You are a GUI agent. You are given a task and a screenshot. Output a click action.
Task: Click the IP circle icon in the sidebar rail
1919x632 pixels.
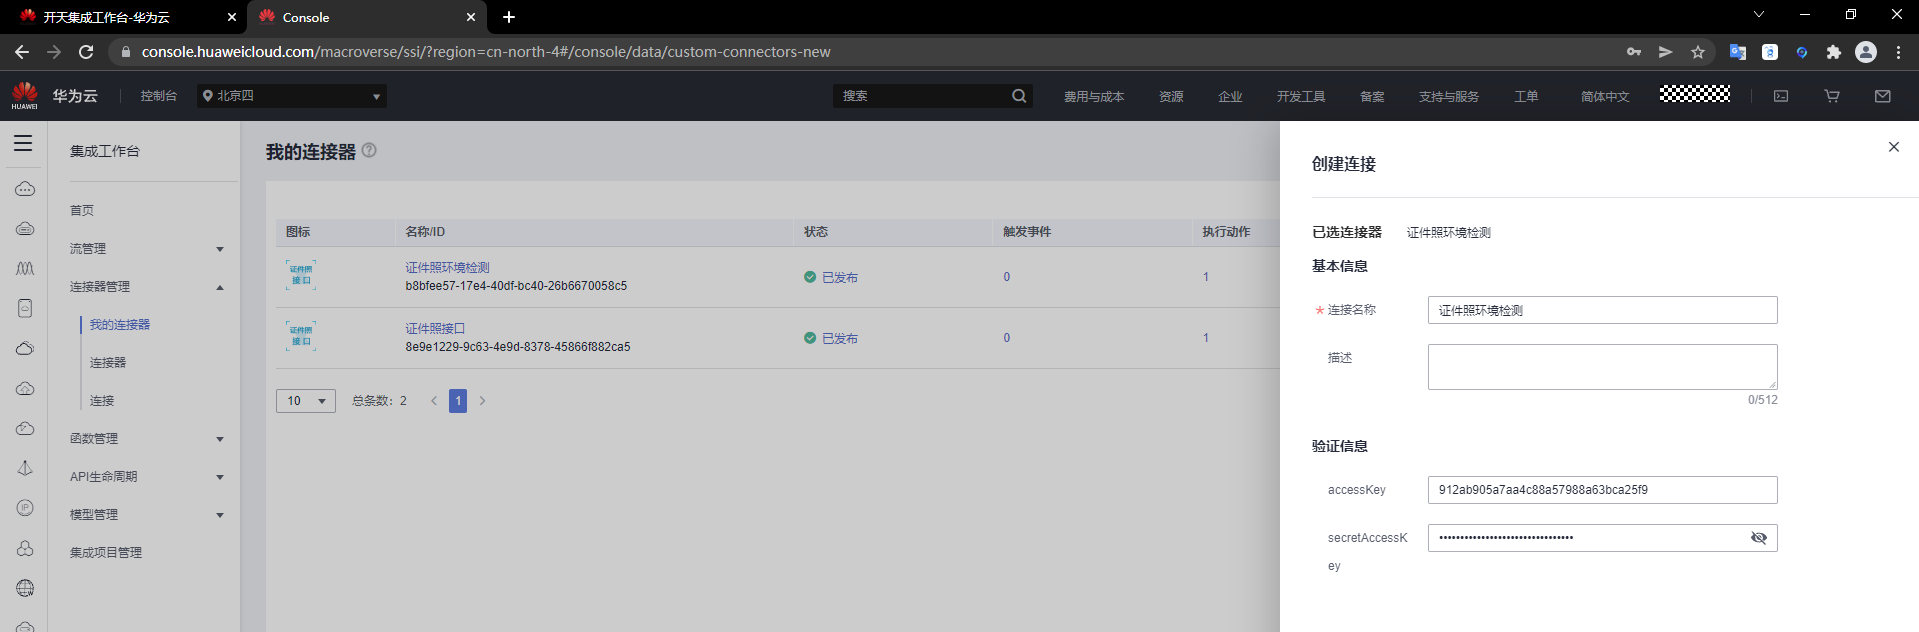(25, 508)
